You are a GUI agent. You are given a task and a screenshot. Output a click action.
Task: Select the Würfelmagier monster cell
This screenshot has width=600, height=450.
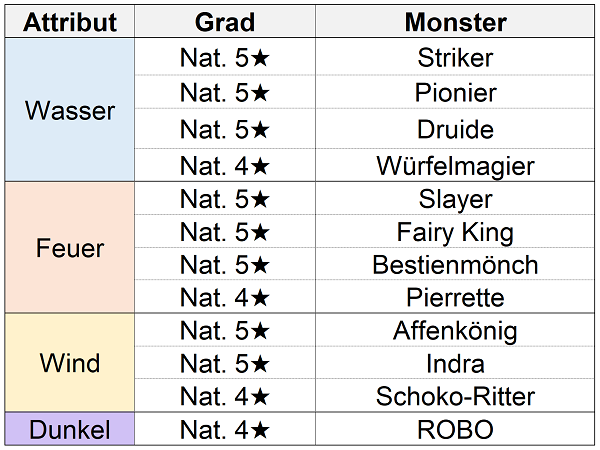[x=455, y=165]
